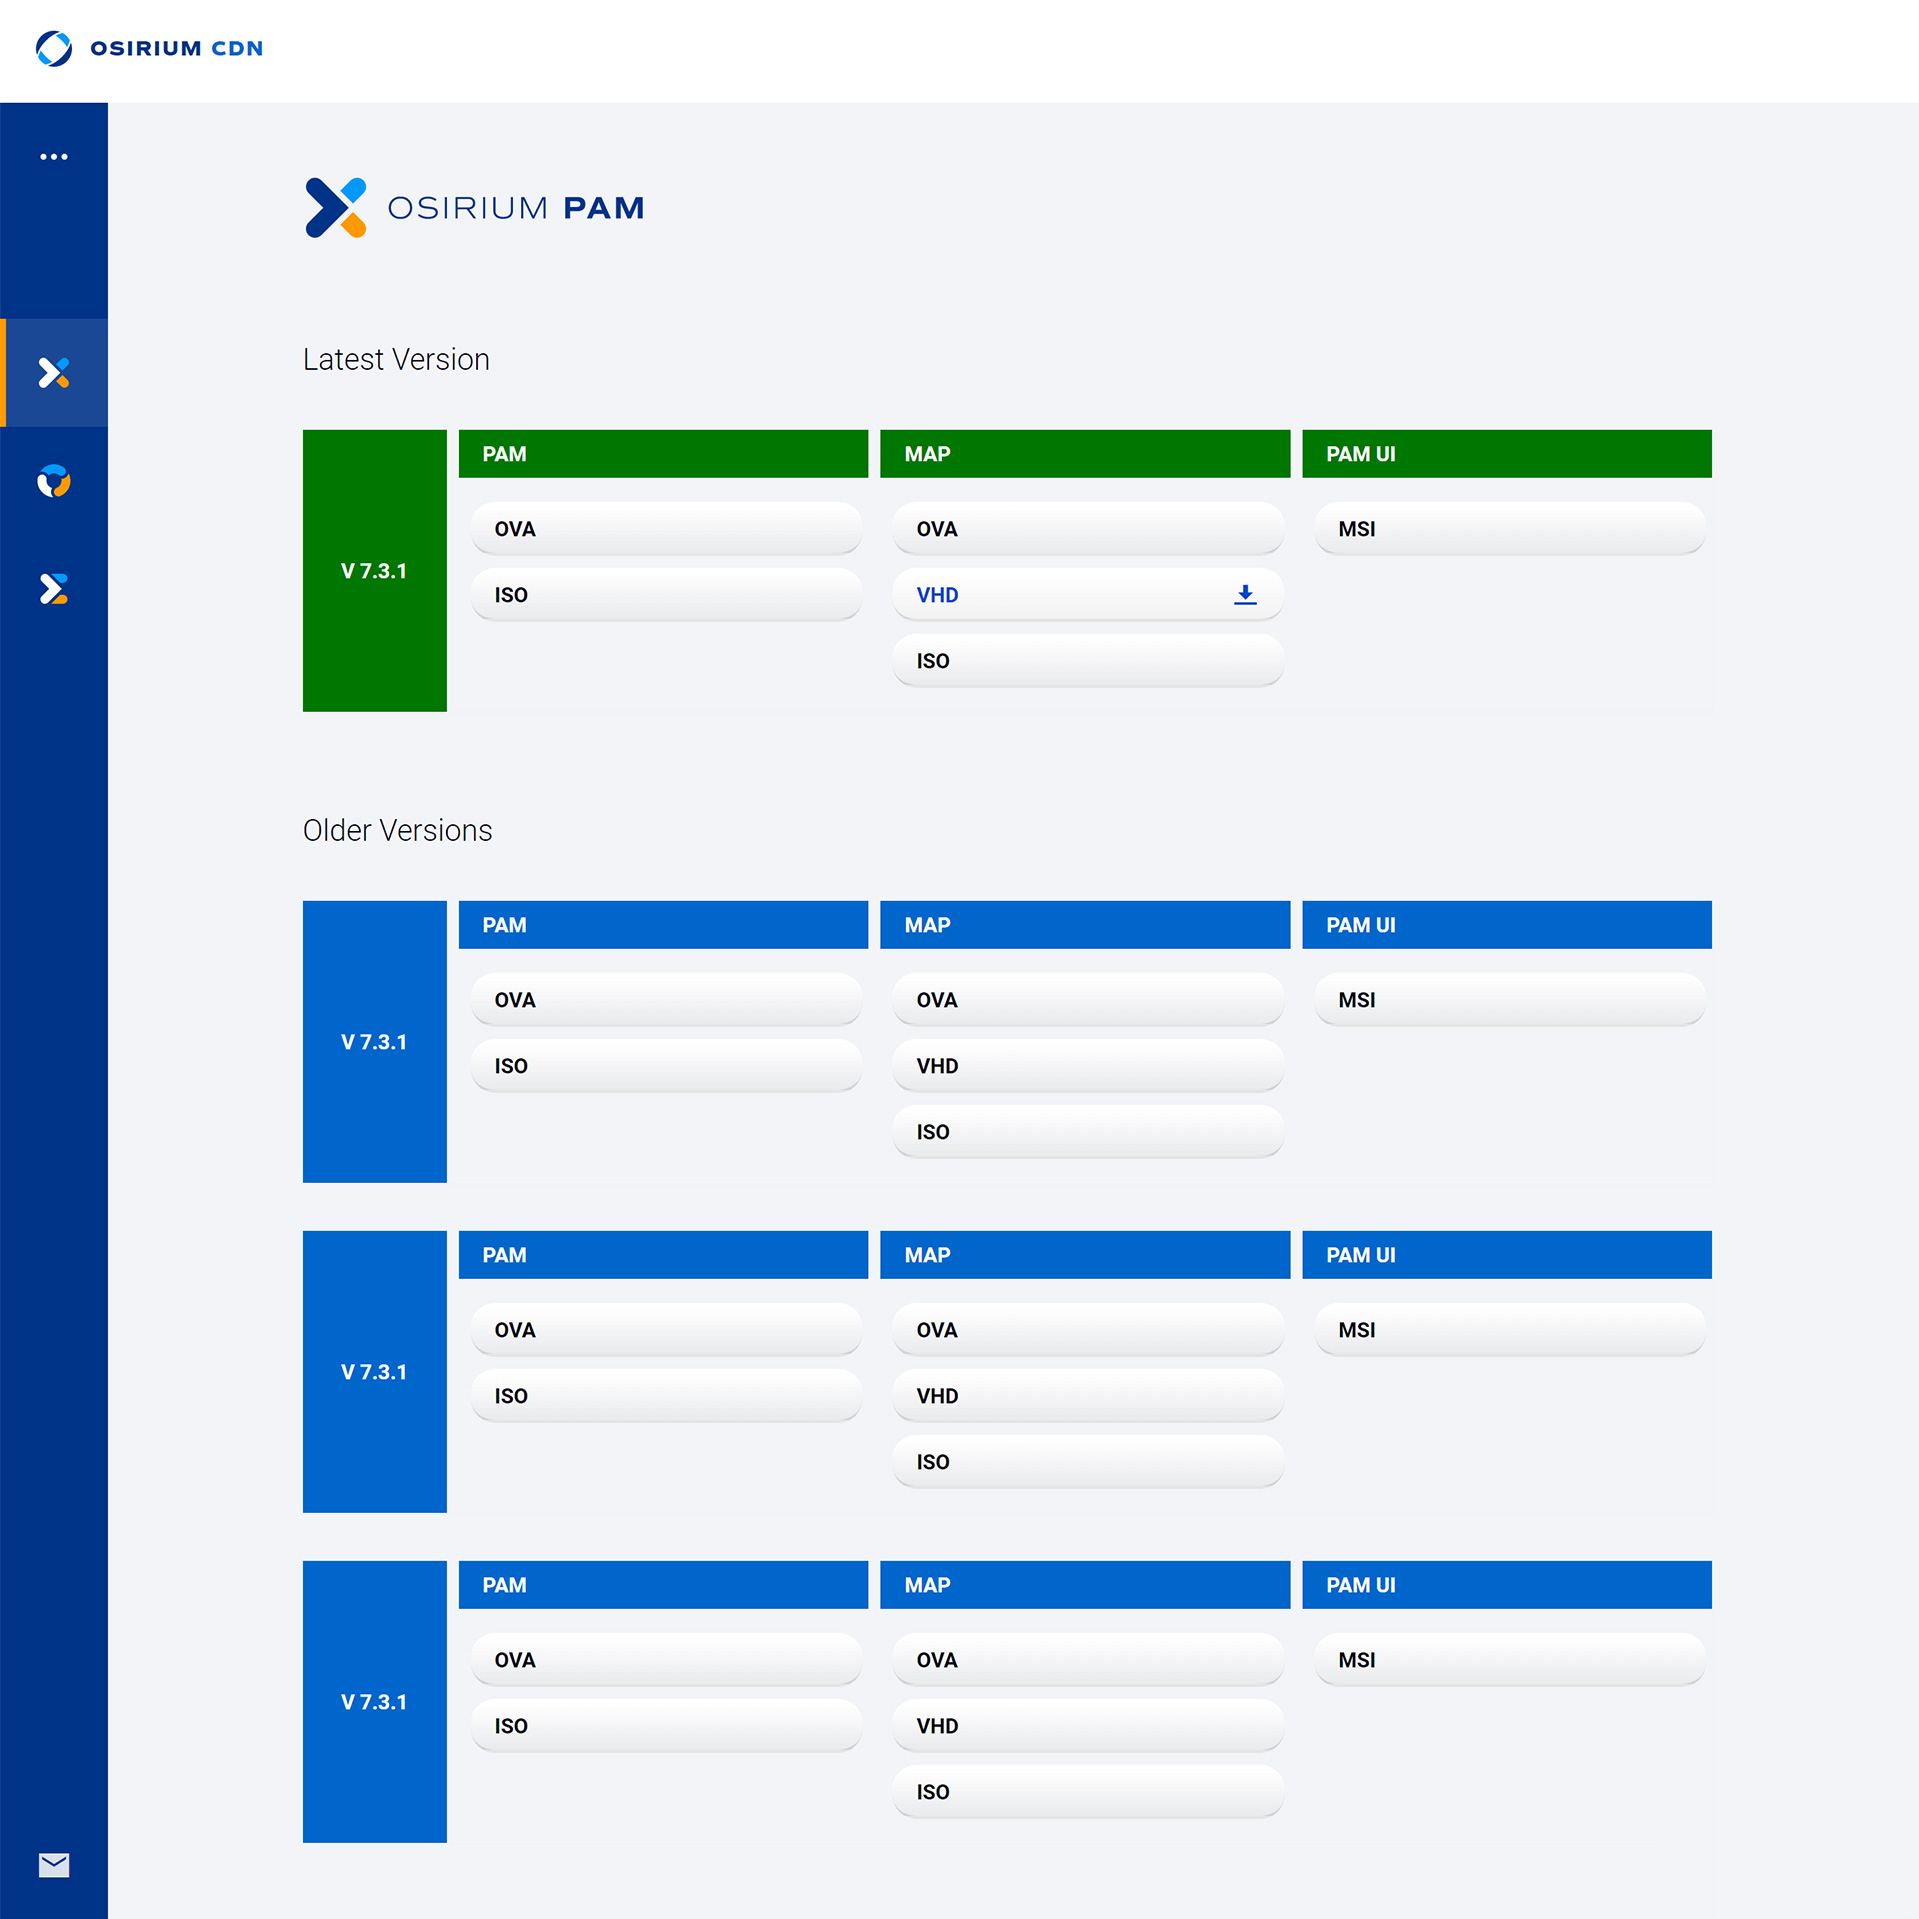The width and height of the screenshot is (1919, 1919).
Task: Download MSI in the first Older Versions block
Action: (1510, 1000)
